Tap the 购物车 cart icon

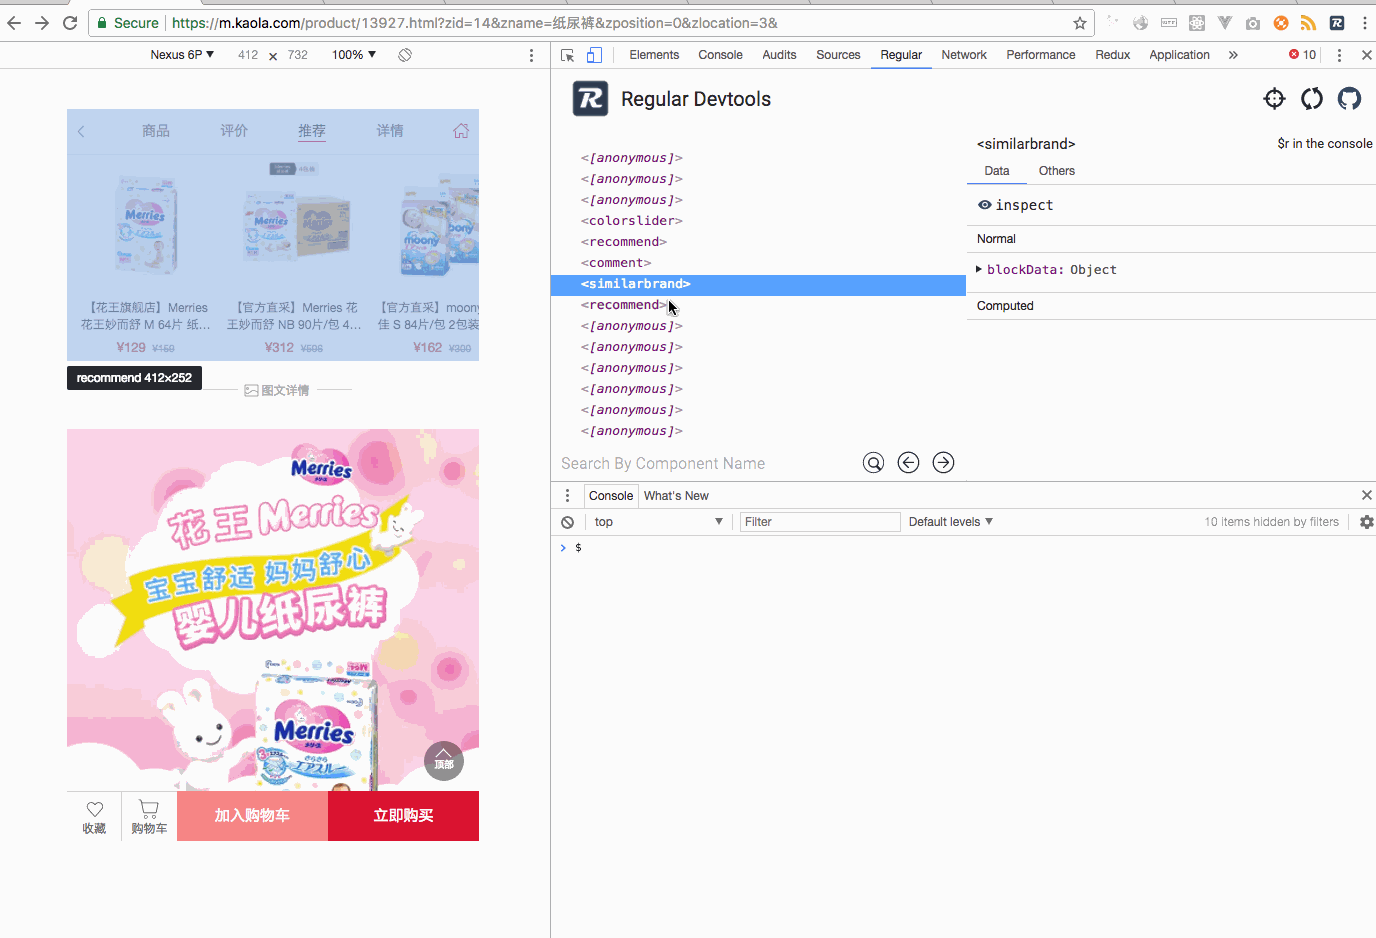(x=149, y=816)
